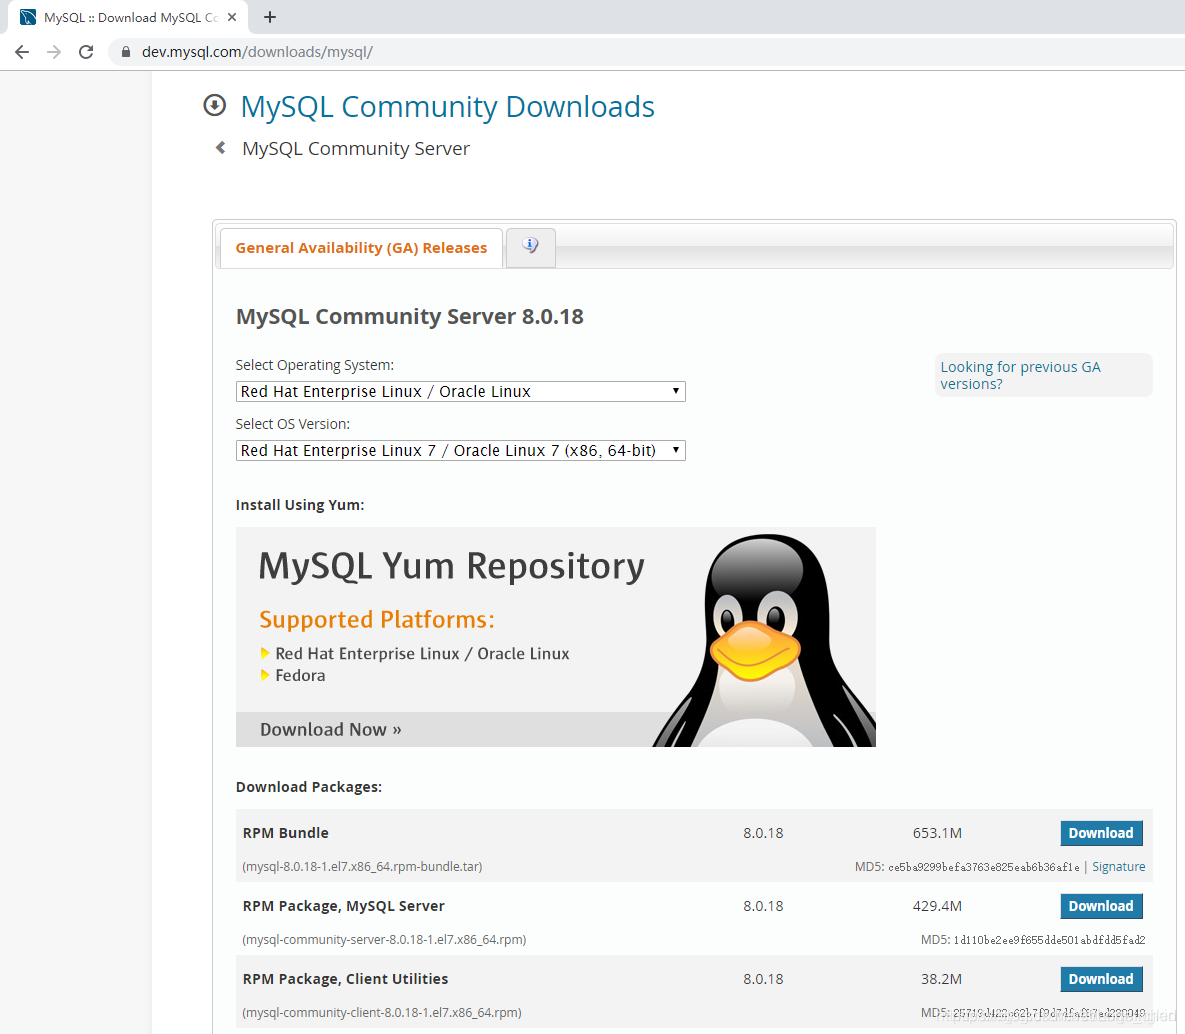Image resolution: width=1185 pixels, height=1034 pixels.
Task: Click the Download Packages label
Action: point(309,787)
